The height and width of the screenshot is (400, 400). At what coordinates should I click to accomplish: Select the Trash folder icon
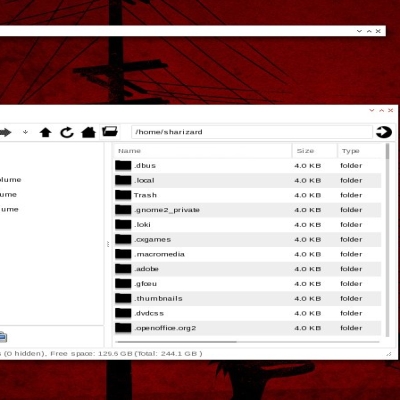(123, 195)
